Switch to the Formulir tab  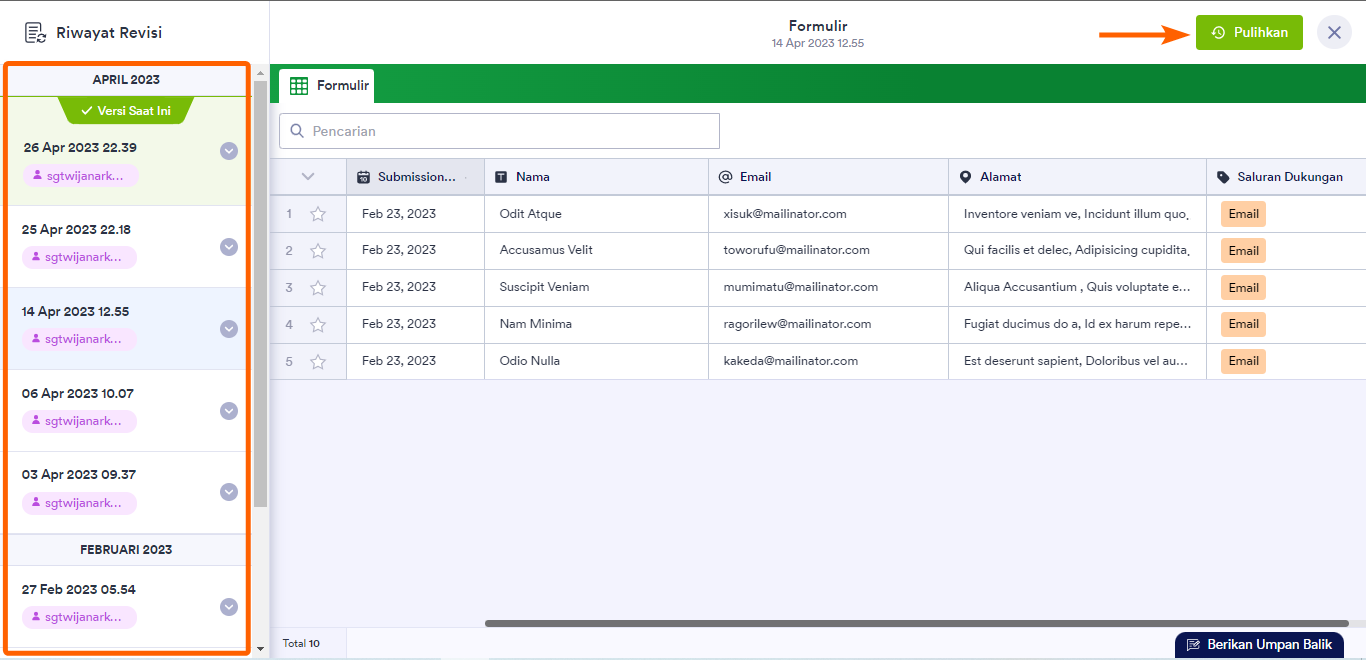click(x=327, y=86)
